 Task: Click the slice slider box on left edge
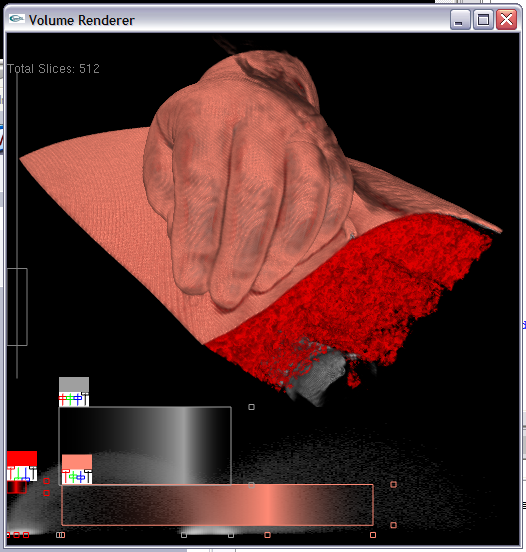click(x=17, y=307)
